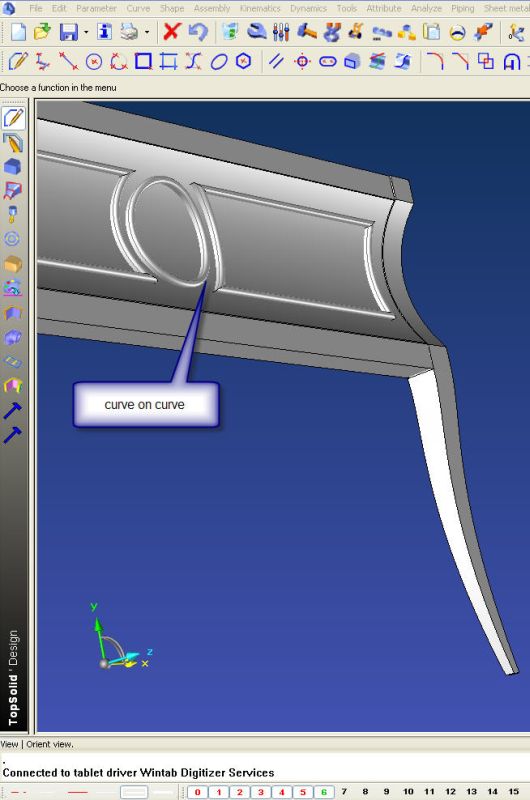Select the yellow-pink folded sheet icon in sidebar

pos(13,386)
